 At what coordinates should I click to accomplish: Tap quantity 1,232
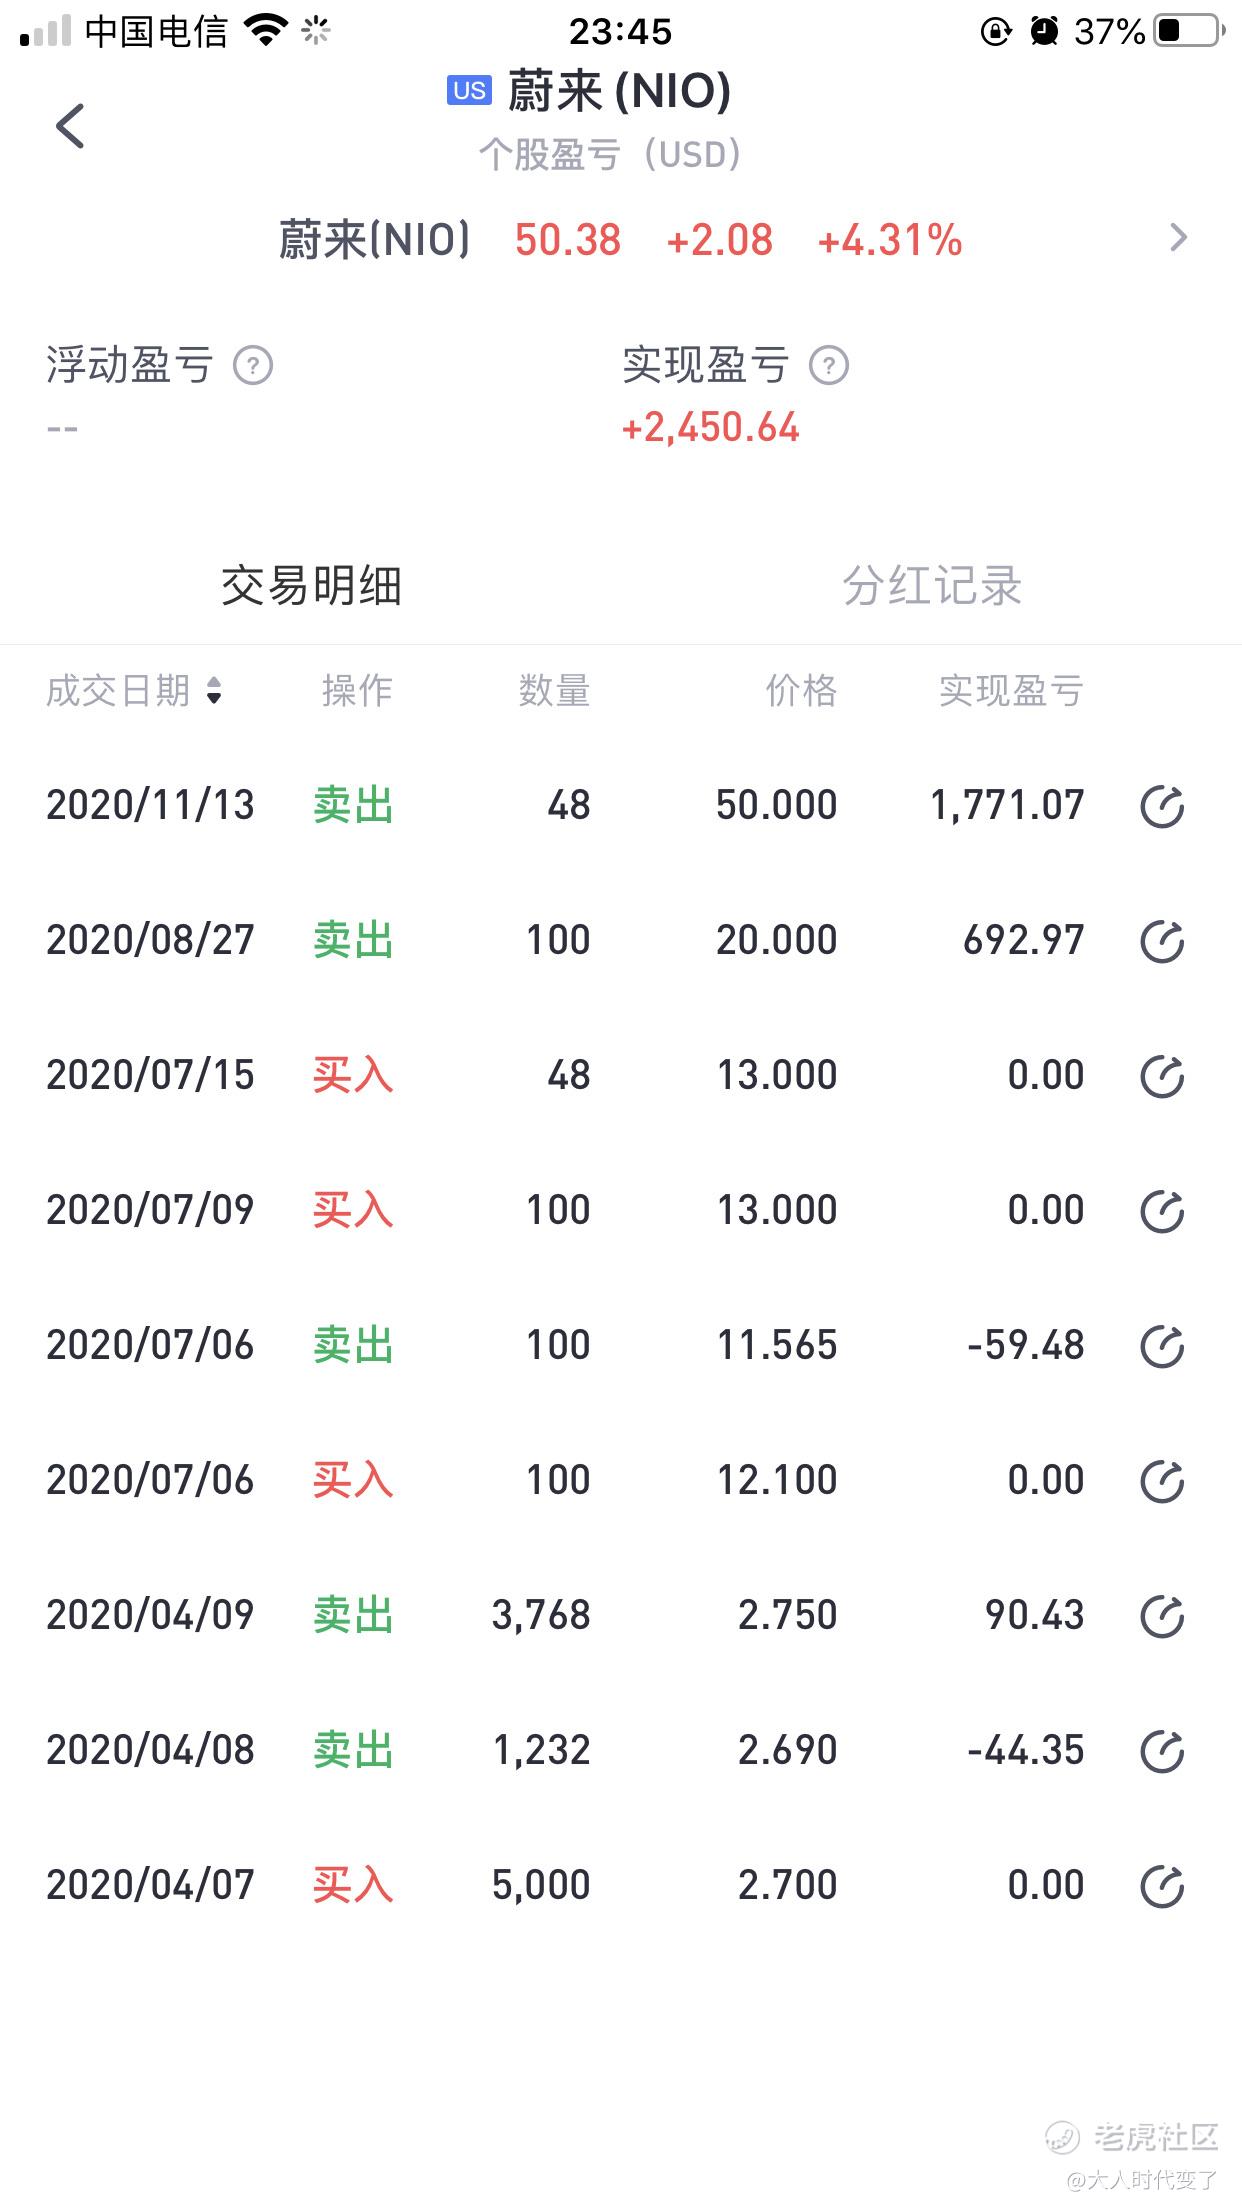point(542,1750)
